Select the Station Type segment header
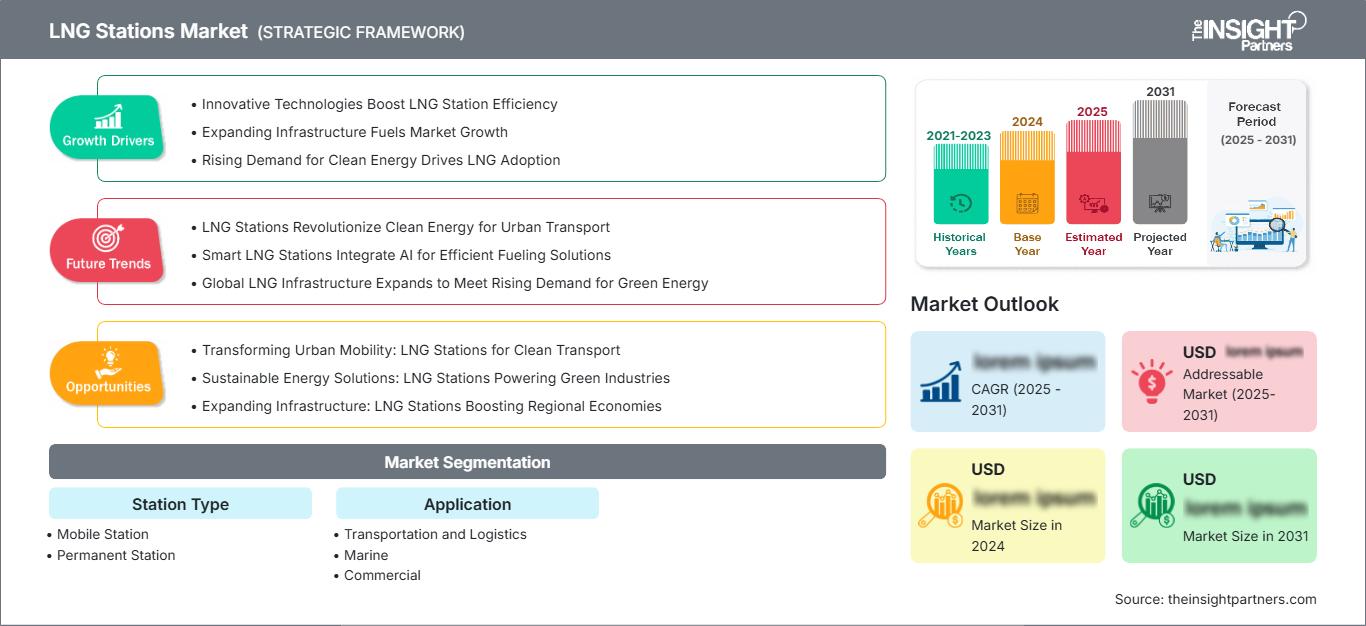This screenshot has width=1366, height=626. 180,504
